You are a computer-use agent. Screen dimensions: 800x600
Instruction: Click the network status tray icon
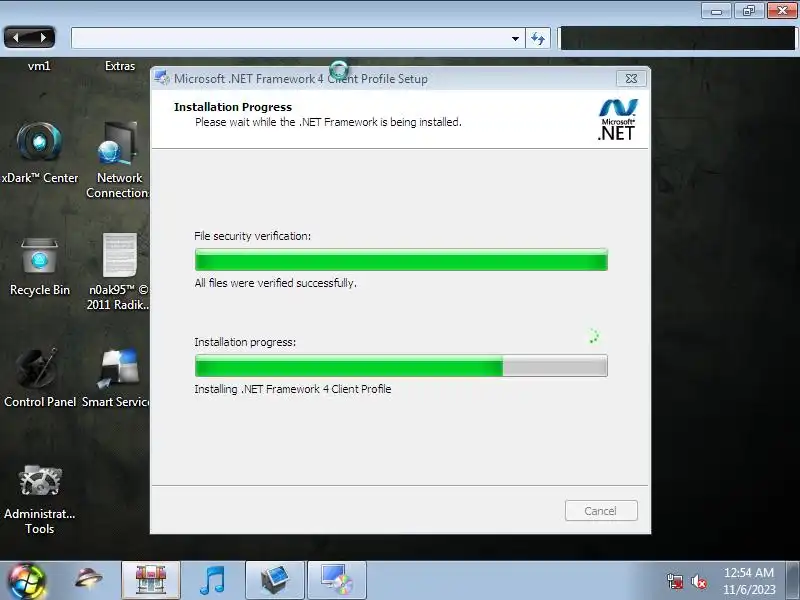(x=674, y=581)
